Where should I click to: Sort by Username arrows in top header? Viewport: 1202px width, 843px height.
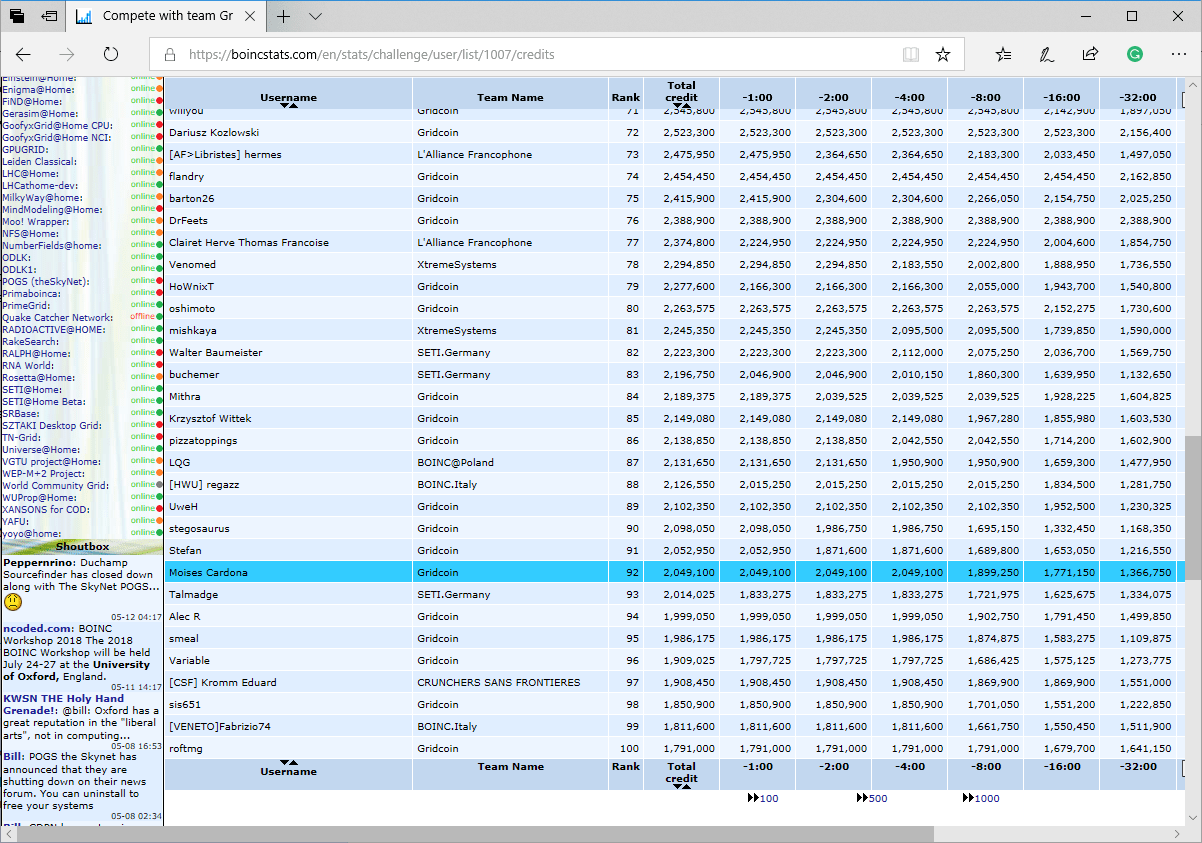click(288, 105)
